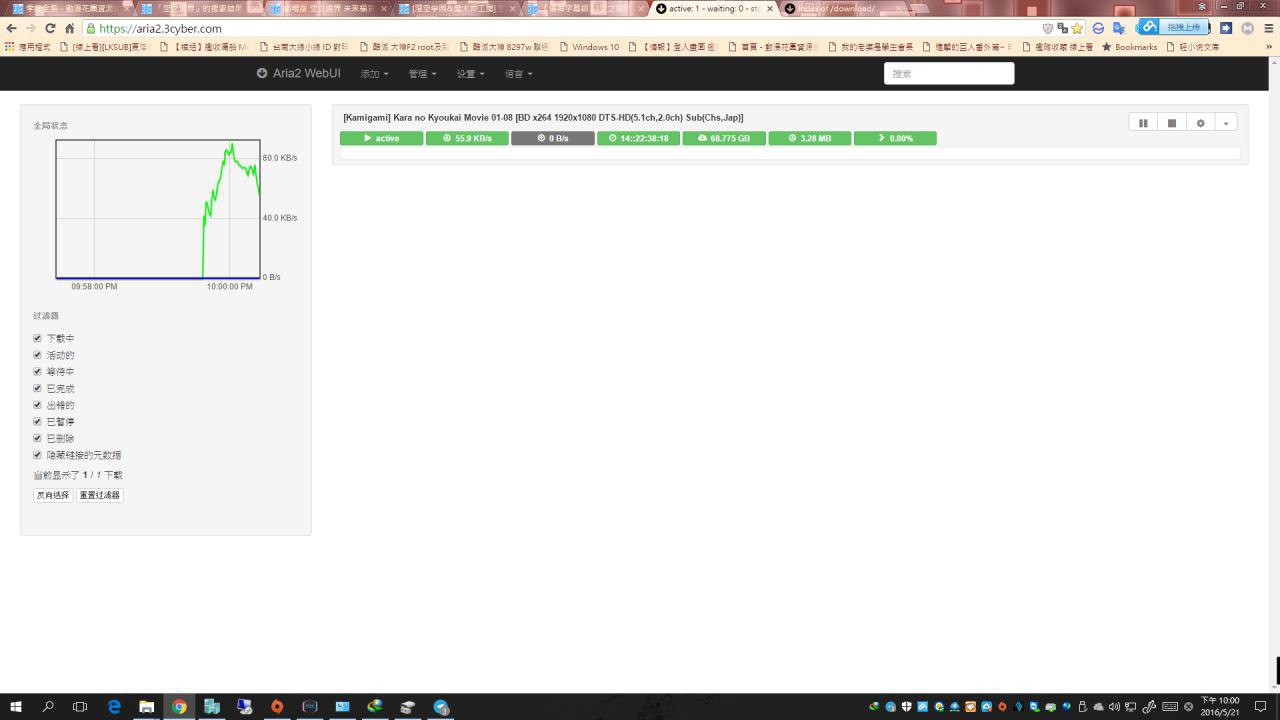Open the 设置 (Settings) menu
The width and height of the screenshot is (1280, 720).
[470, 74]
